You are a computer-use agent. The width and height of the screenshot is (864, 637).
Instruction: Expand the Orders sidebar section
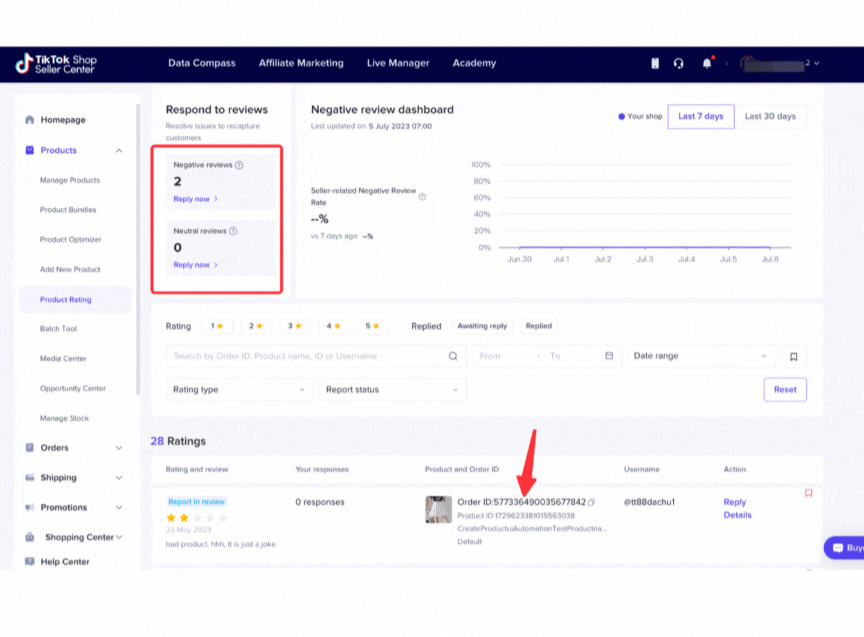click(118, 448)
